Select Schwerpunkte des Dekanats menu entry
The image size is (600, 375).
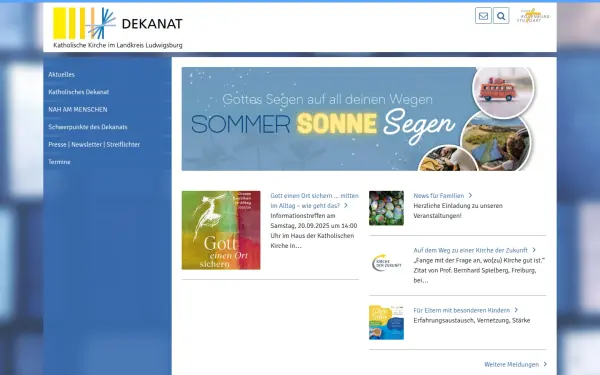click(x=88, y=127)
